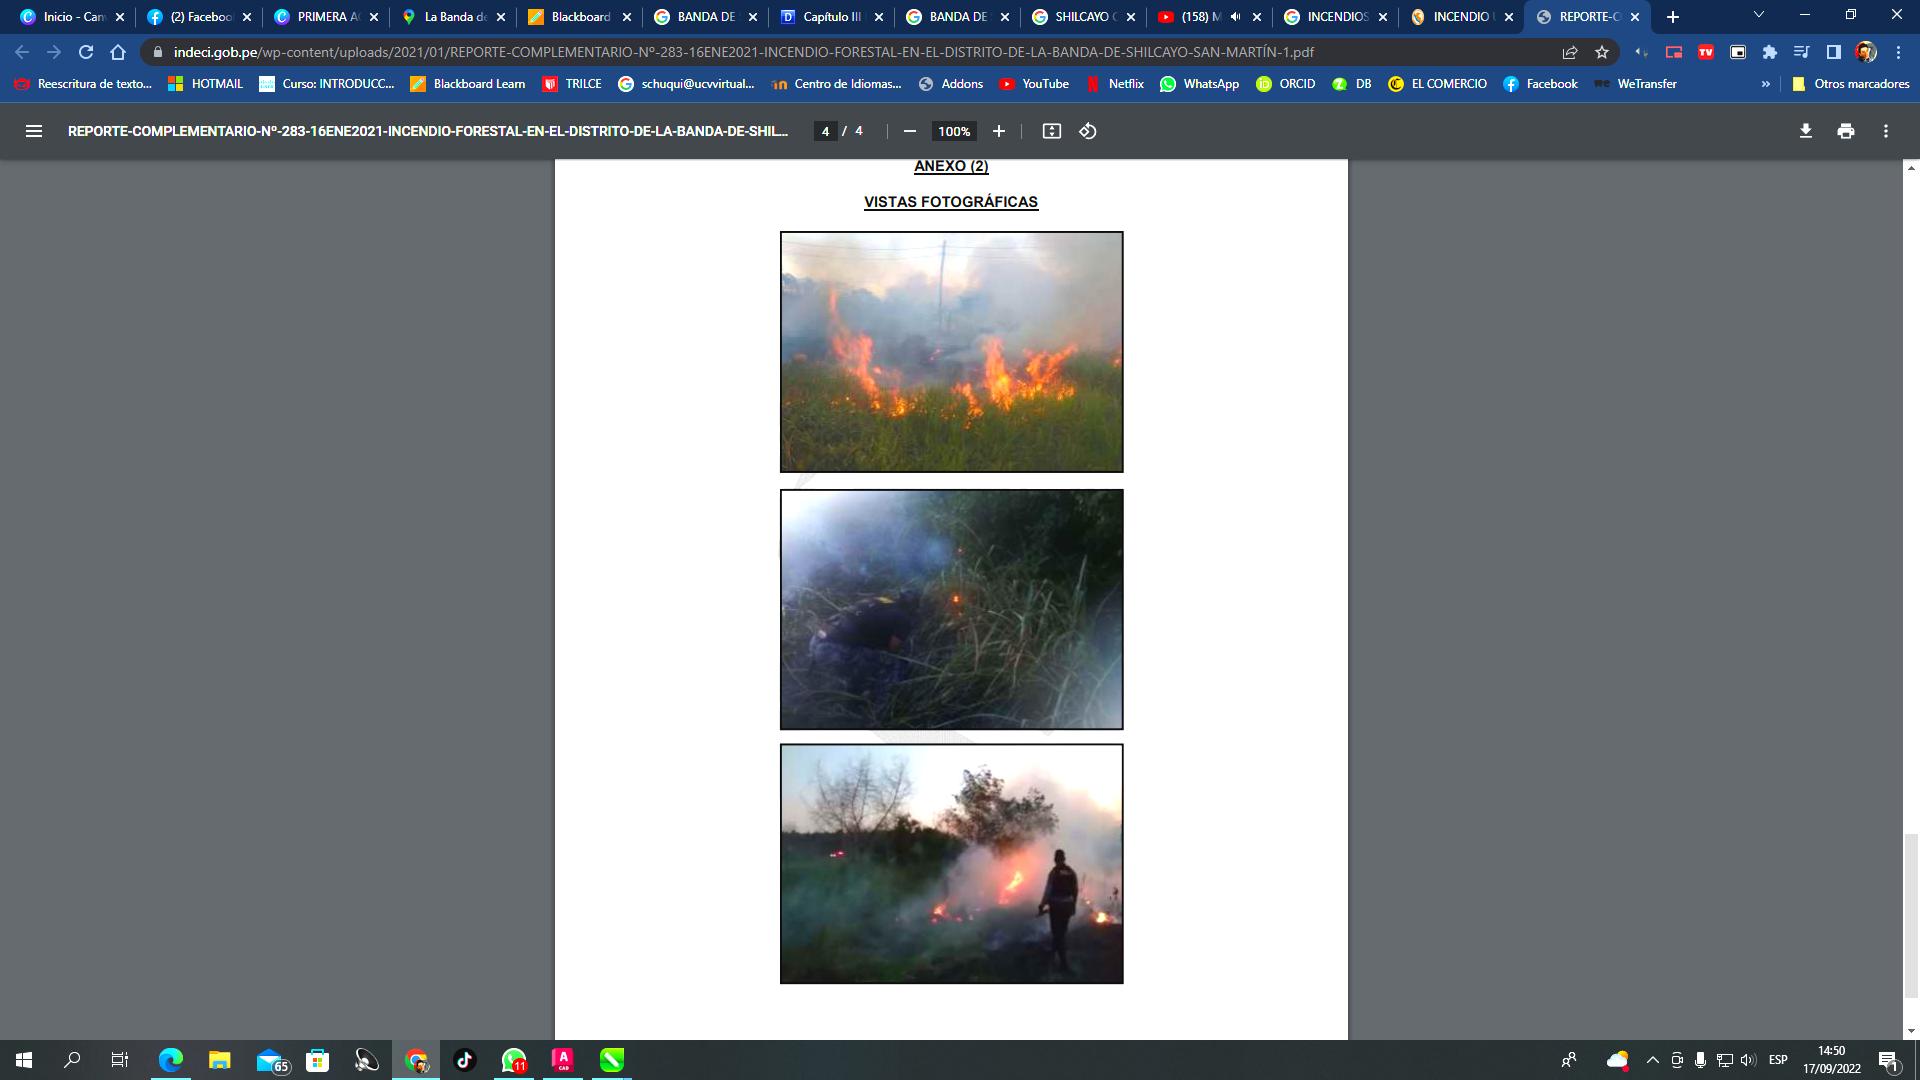
Task: Expand hidden bookmarks chevron
Action: click(x=1765, y=84)
